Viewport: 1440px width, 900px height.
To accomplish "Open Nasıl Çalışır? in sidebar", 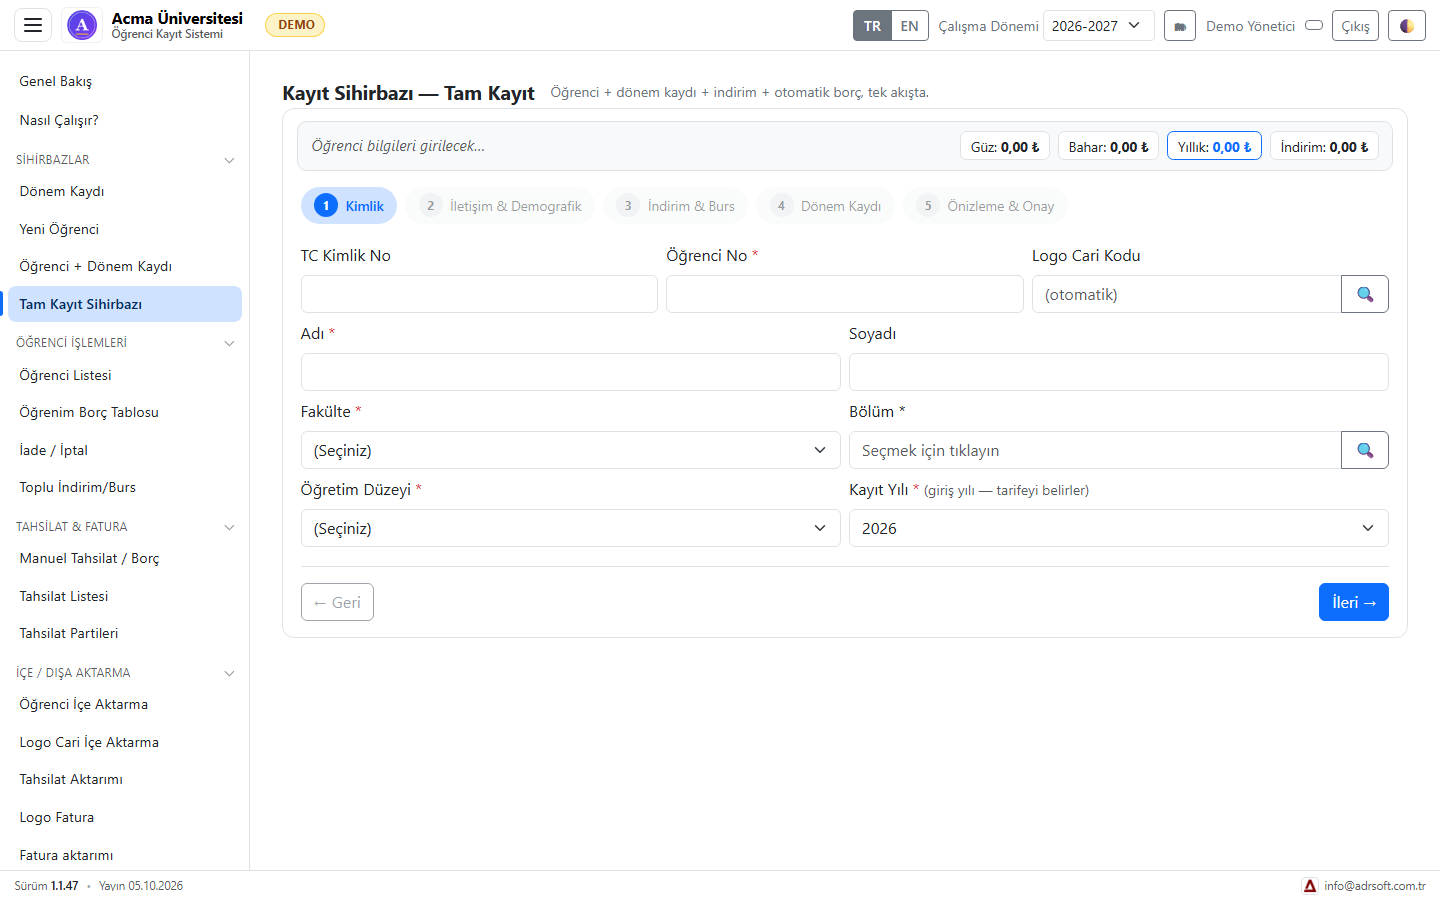I will tap(125, 120).
